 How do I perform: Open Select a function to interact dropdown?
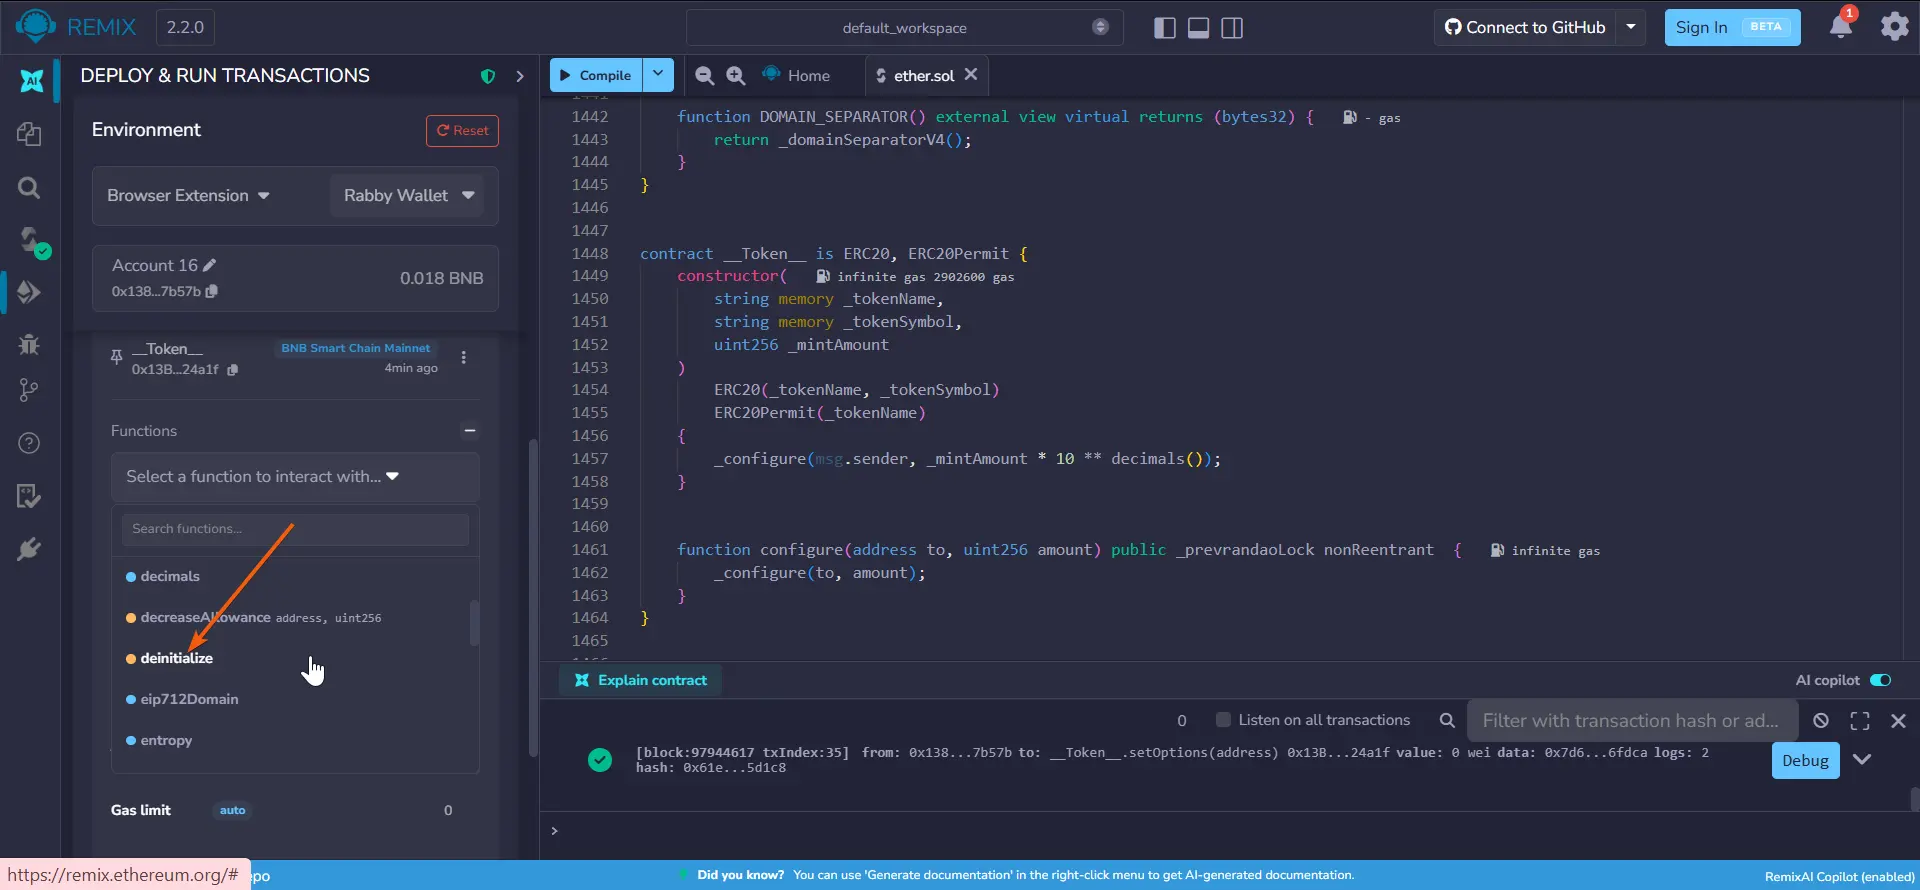[295, 477]
